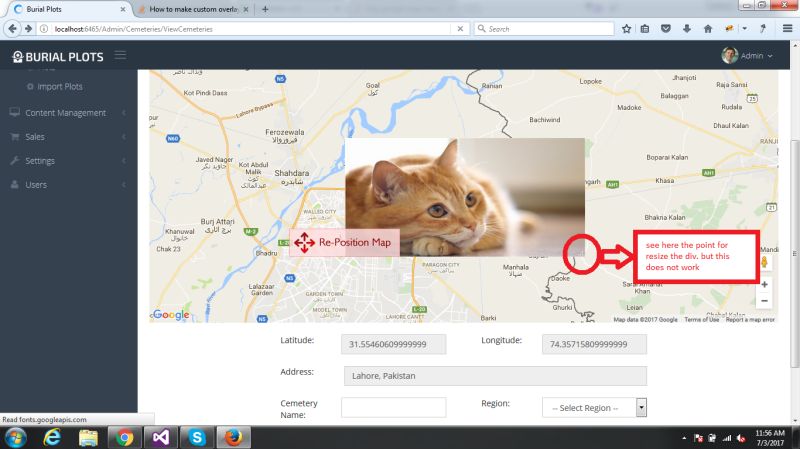The height and width of the screenshot is (449, 800).
Task: Click the volume icon in system tray
Action: (x=741, y=438)
